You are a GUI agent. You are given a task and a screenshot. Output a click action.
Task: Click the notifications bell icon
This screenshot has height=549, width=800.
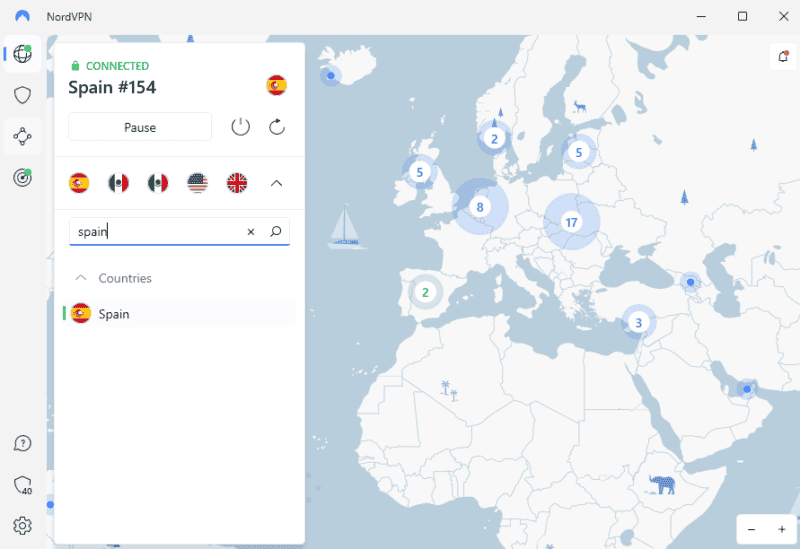(783, 57)
